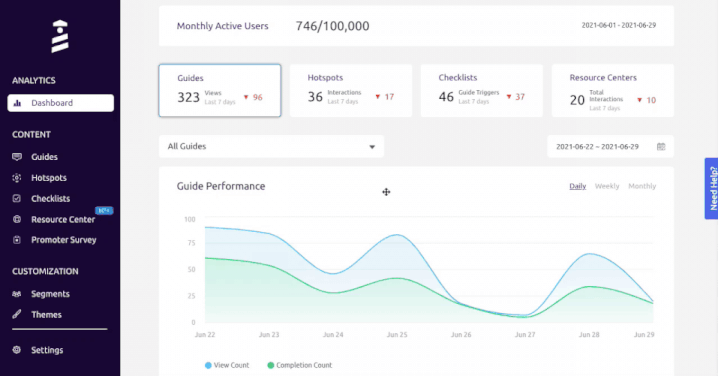Image resolution: width=718 pixels, height=376 pixels.
Task: Open the Need Help? side tab
Action: point(712,189)
